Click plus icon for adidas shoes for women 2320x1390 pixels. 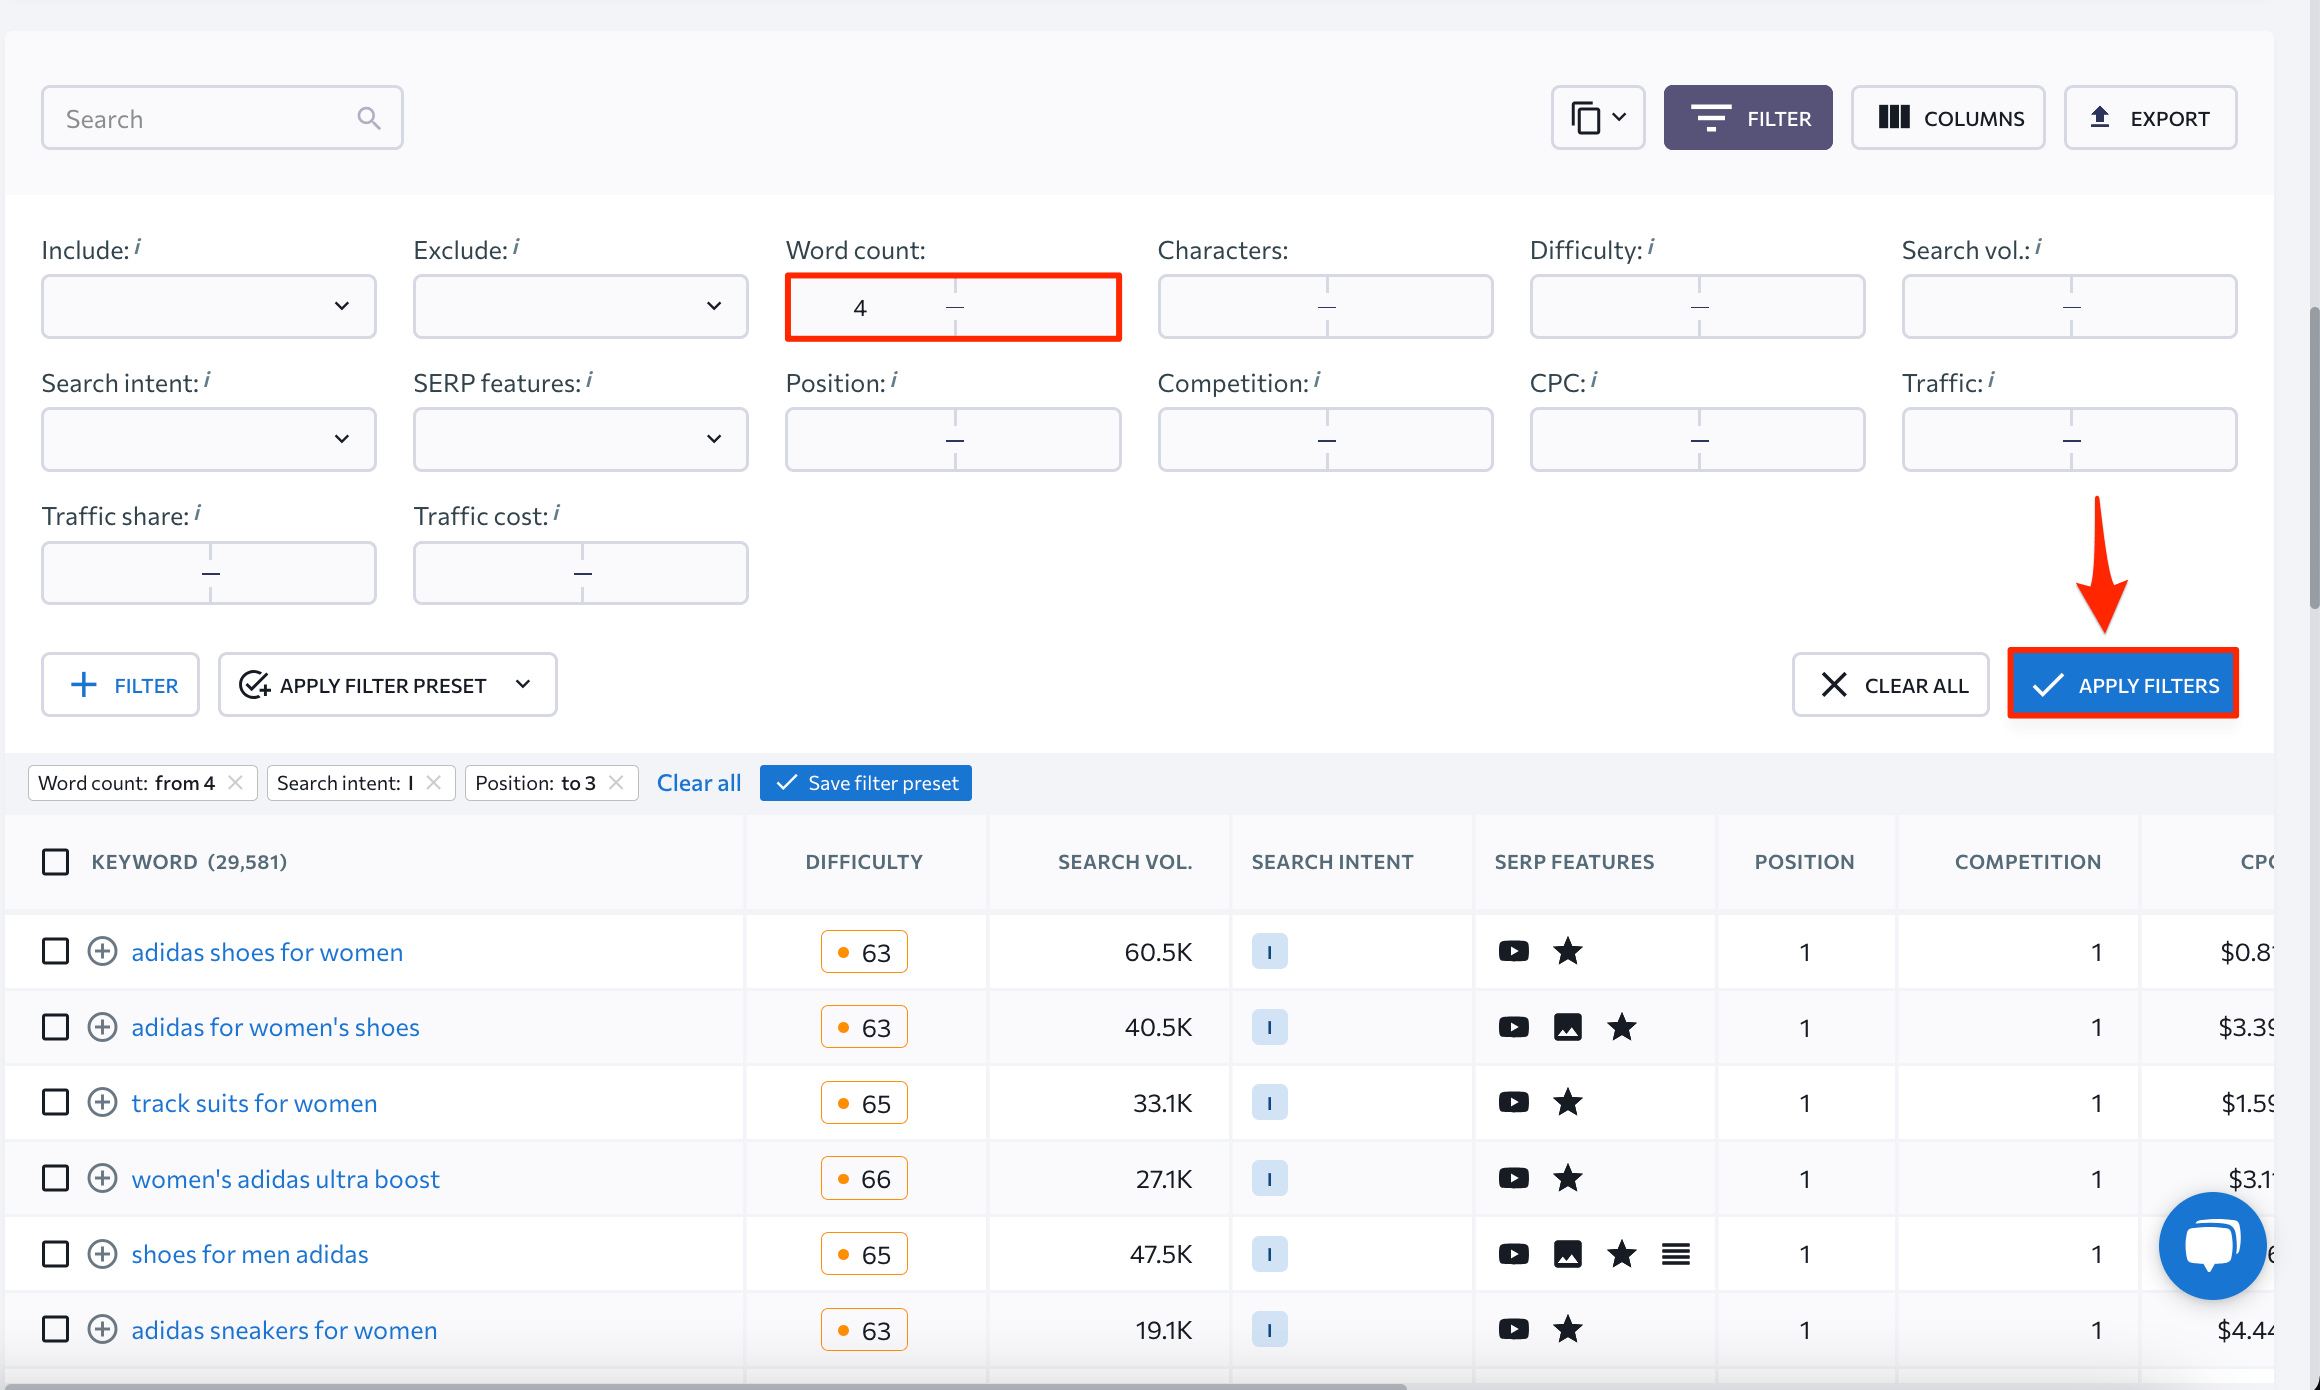pos(102,951)
